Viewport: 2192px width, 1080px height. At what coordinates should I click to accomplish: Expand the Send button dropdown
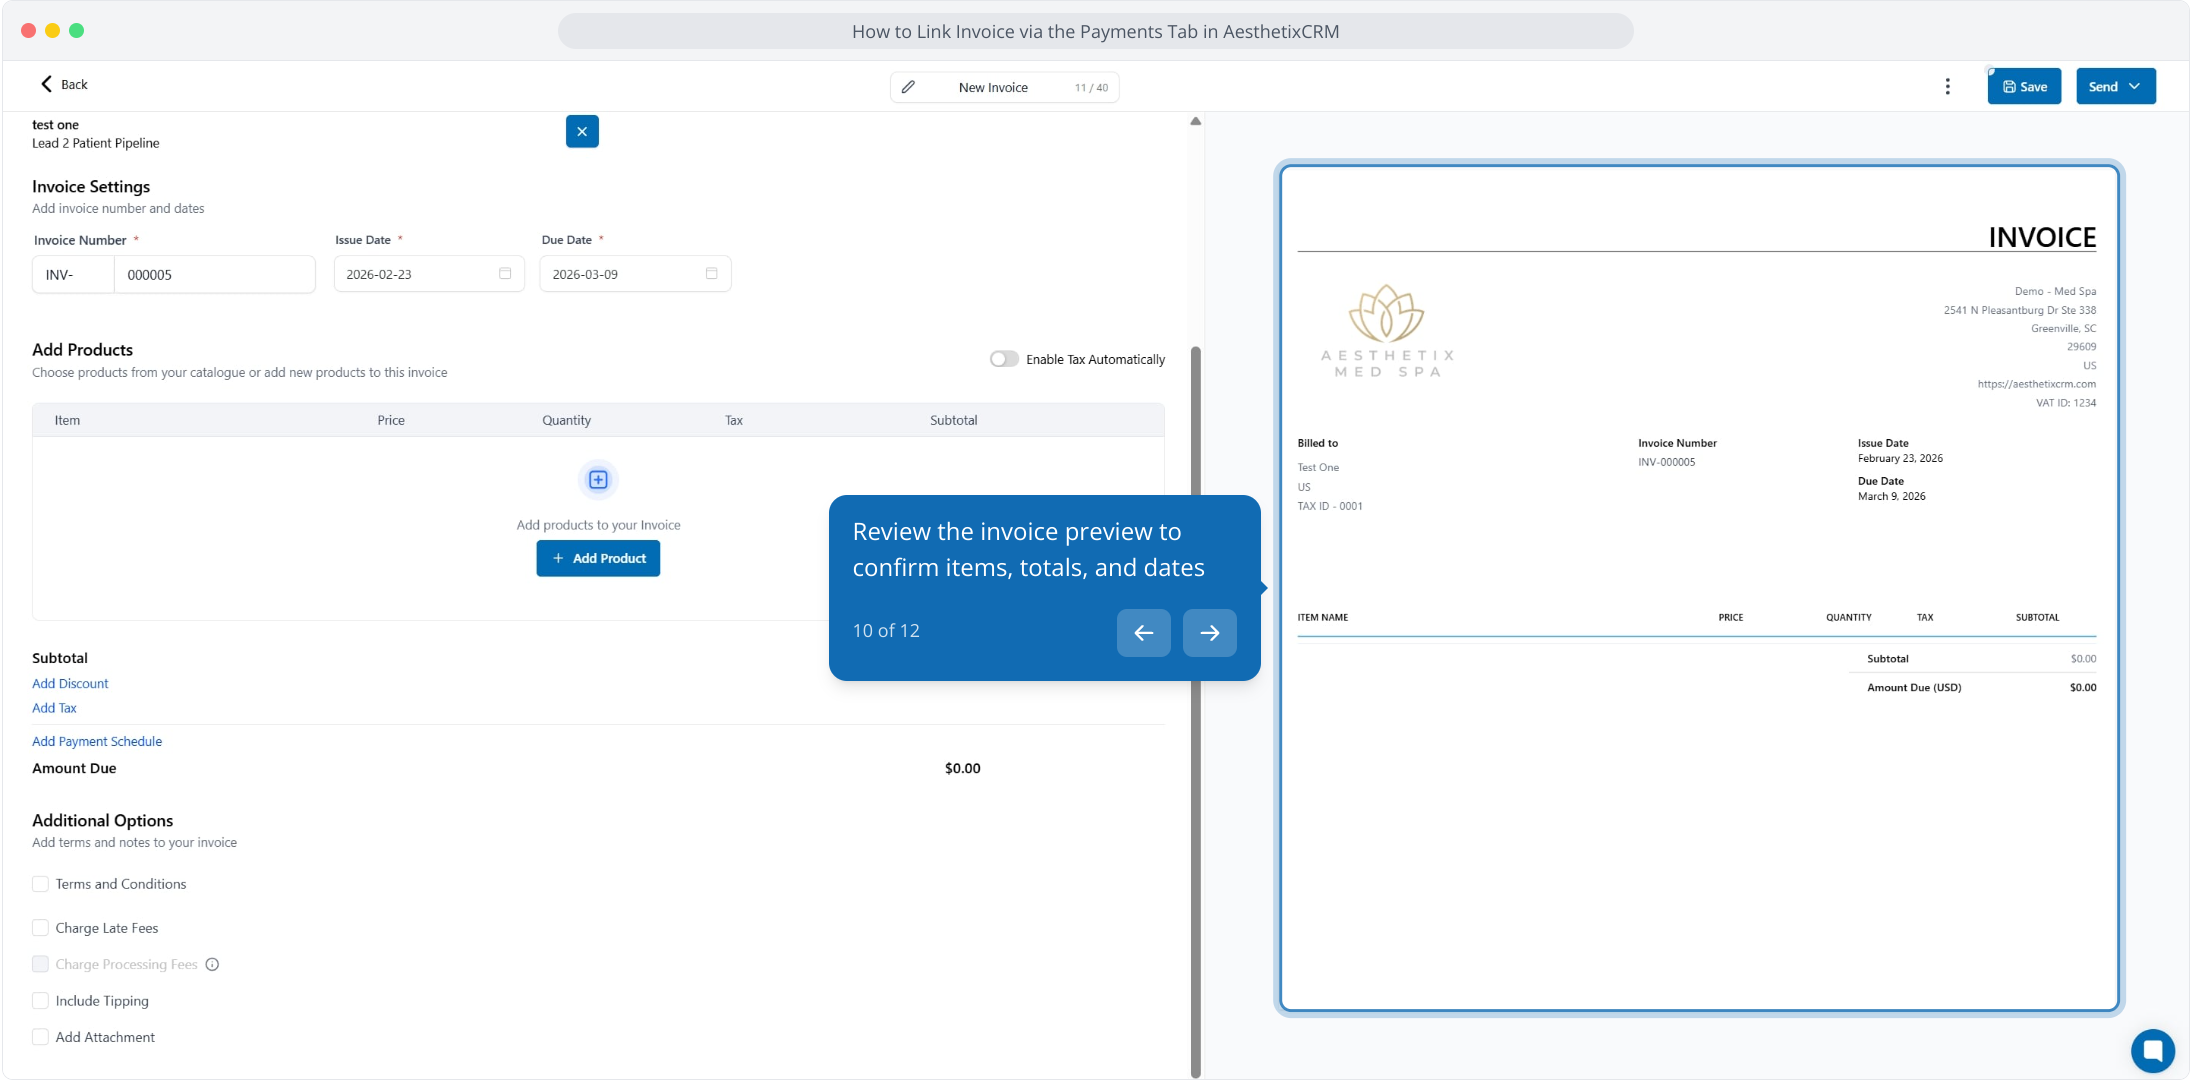[x=2134, y=87]
